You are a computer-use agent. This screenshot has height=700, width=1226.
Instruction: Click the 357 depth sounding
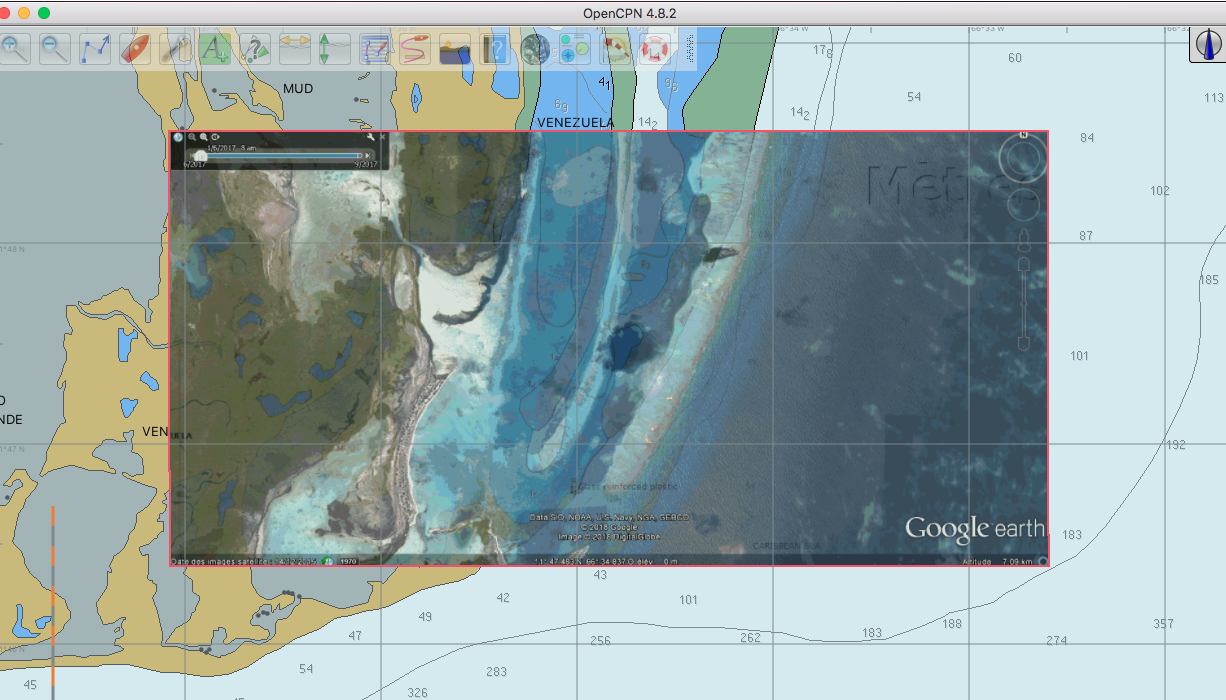coord(1163,623)
